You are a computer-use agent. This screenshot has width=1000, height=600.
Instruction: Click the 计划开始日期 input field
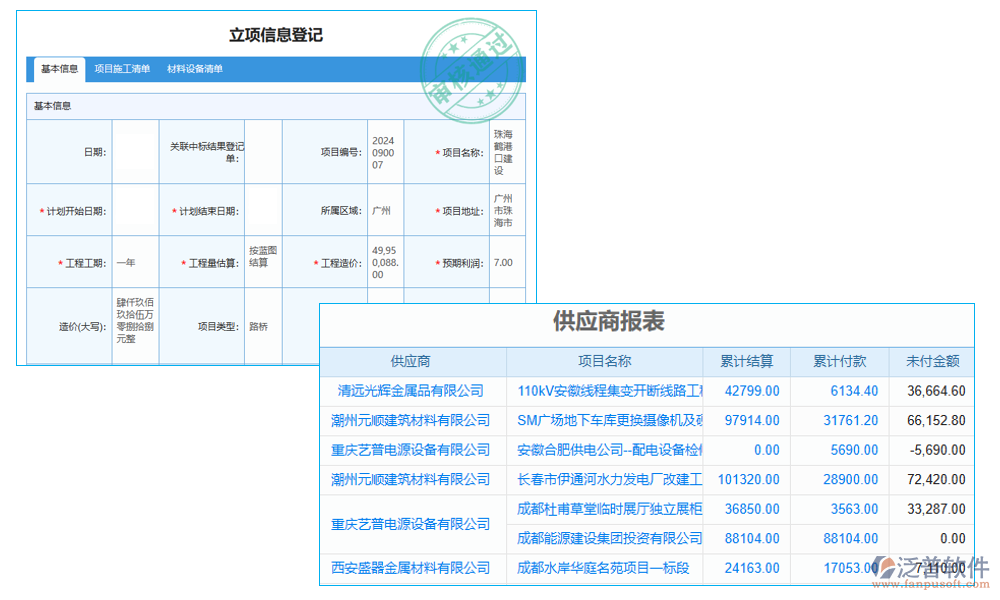tap(135, 210)
